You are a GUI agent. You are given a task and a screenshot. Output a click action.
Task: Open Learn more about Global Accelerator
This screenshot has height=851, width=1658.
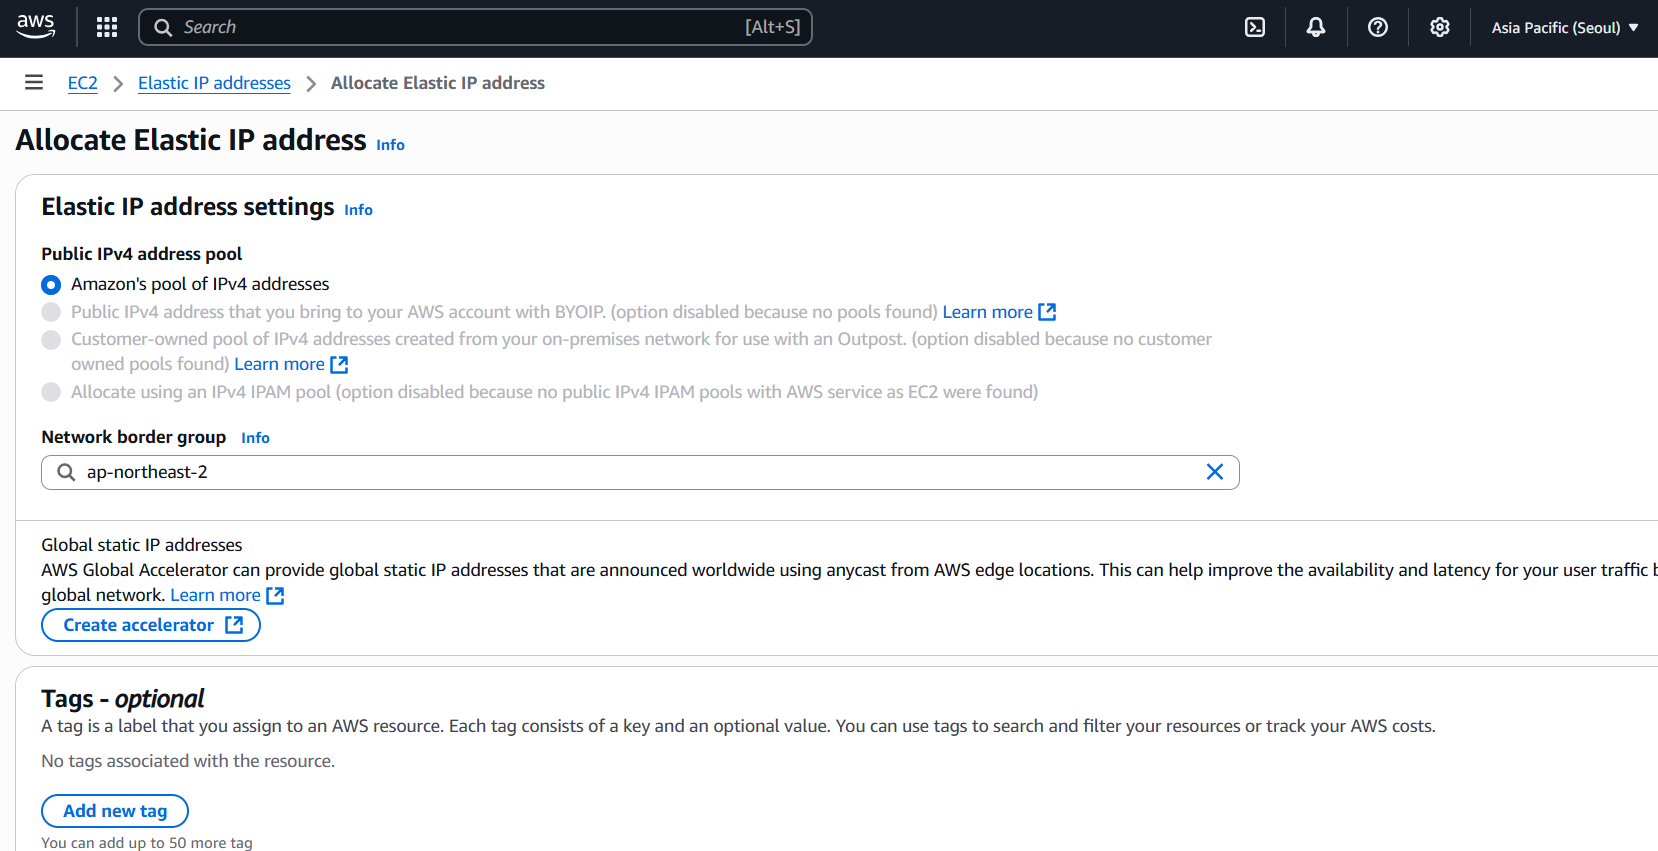(215, 595)
